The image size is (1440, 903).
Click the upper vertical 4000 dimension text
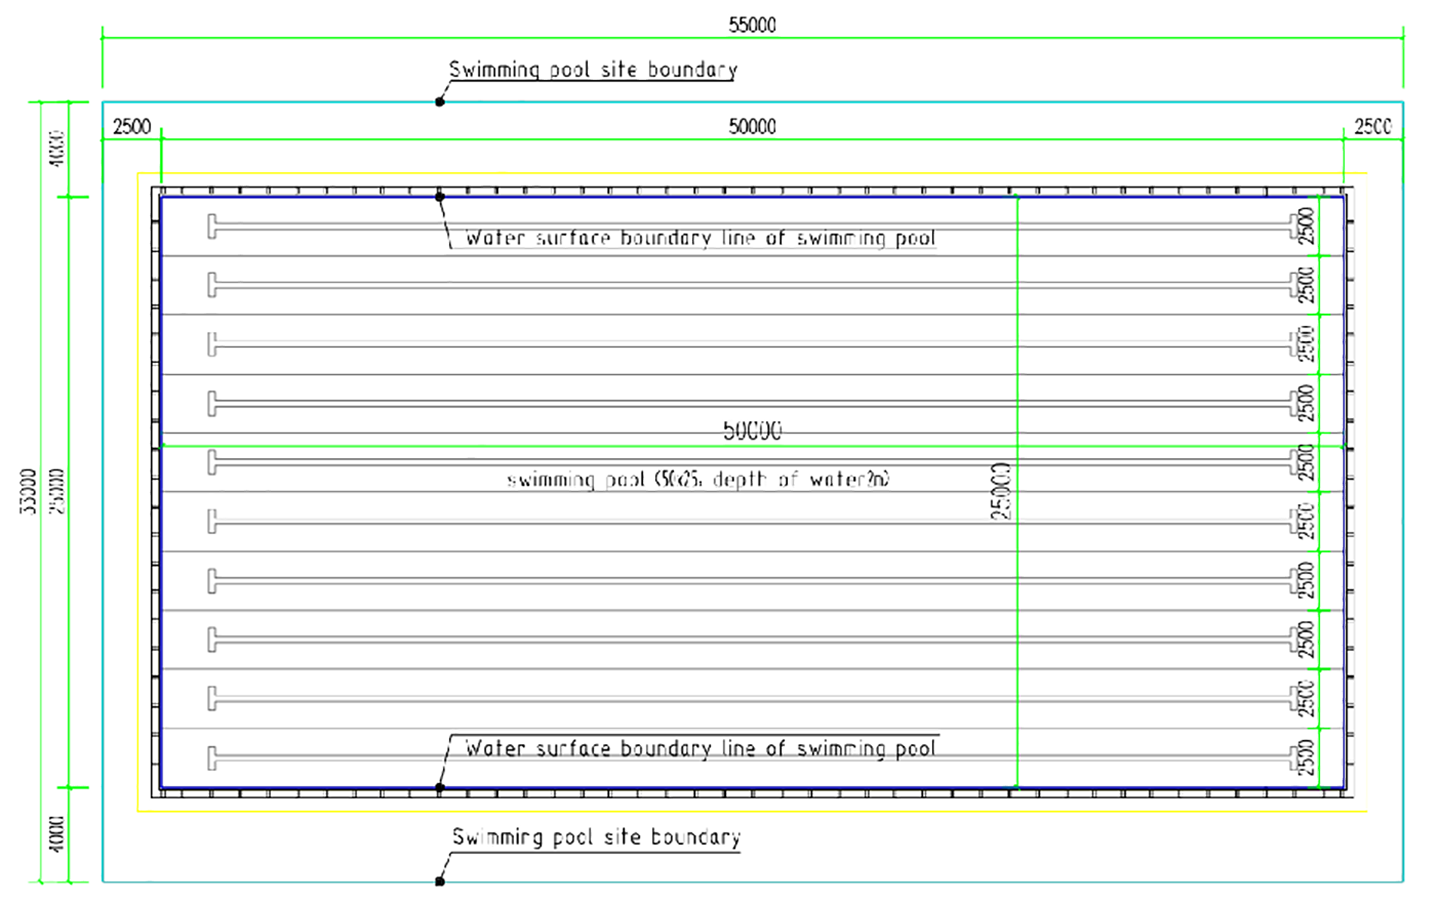[56, 148]
